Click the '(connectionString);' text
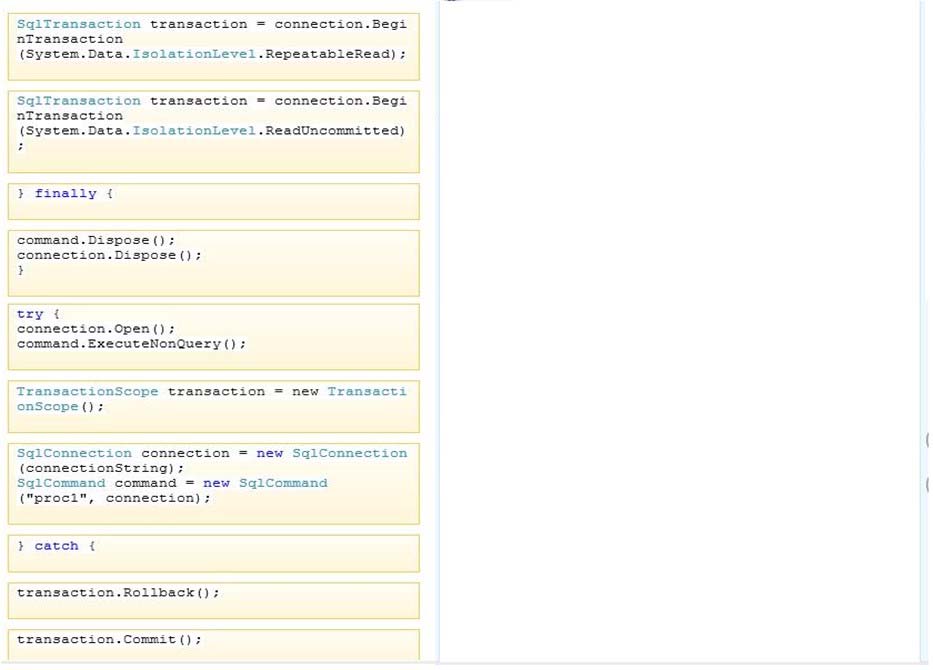The image size is (933, 670). pyautogui.click(x=101, y=468)
